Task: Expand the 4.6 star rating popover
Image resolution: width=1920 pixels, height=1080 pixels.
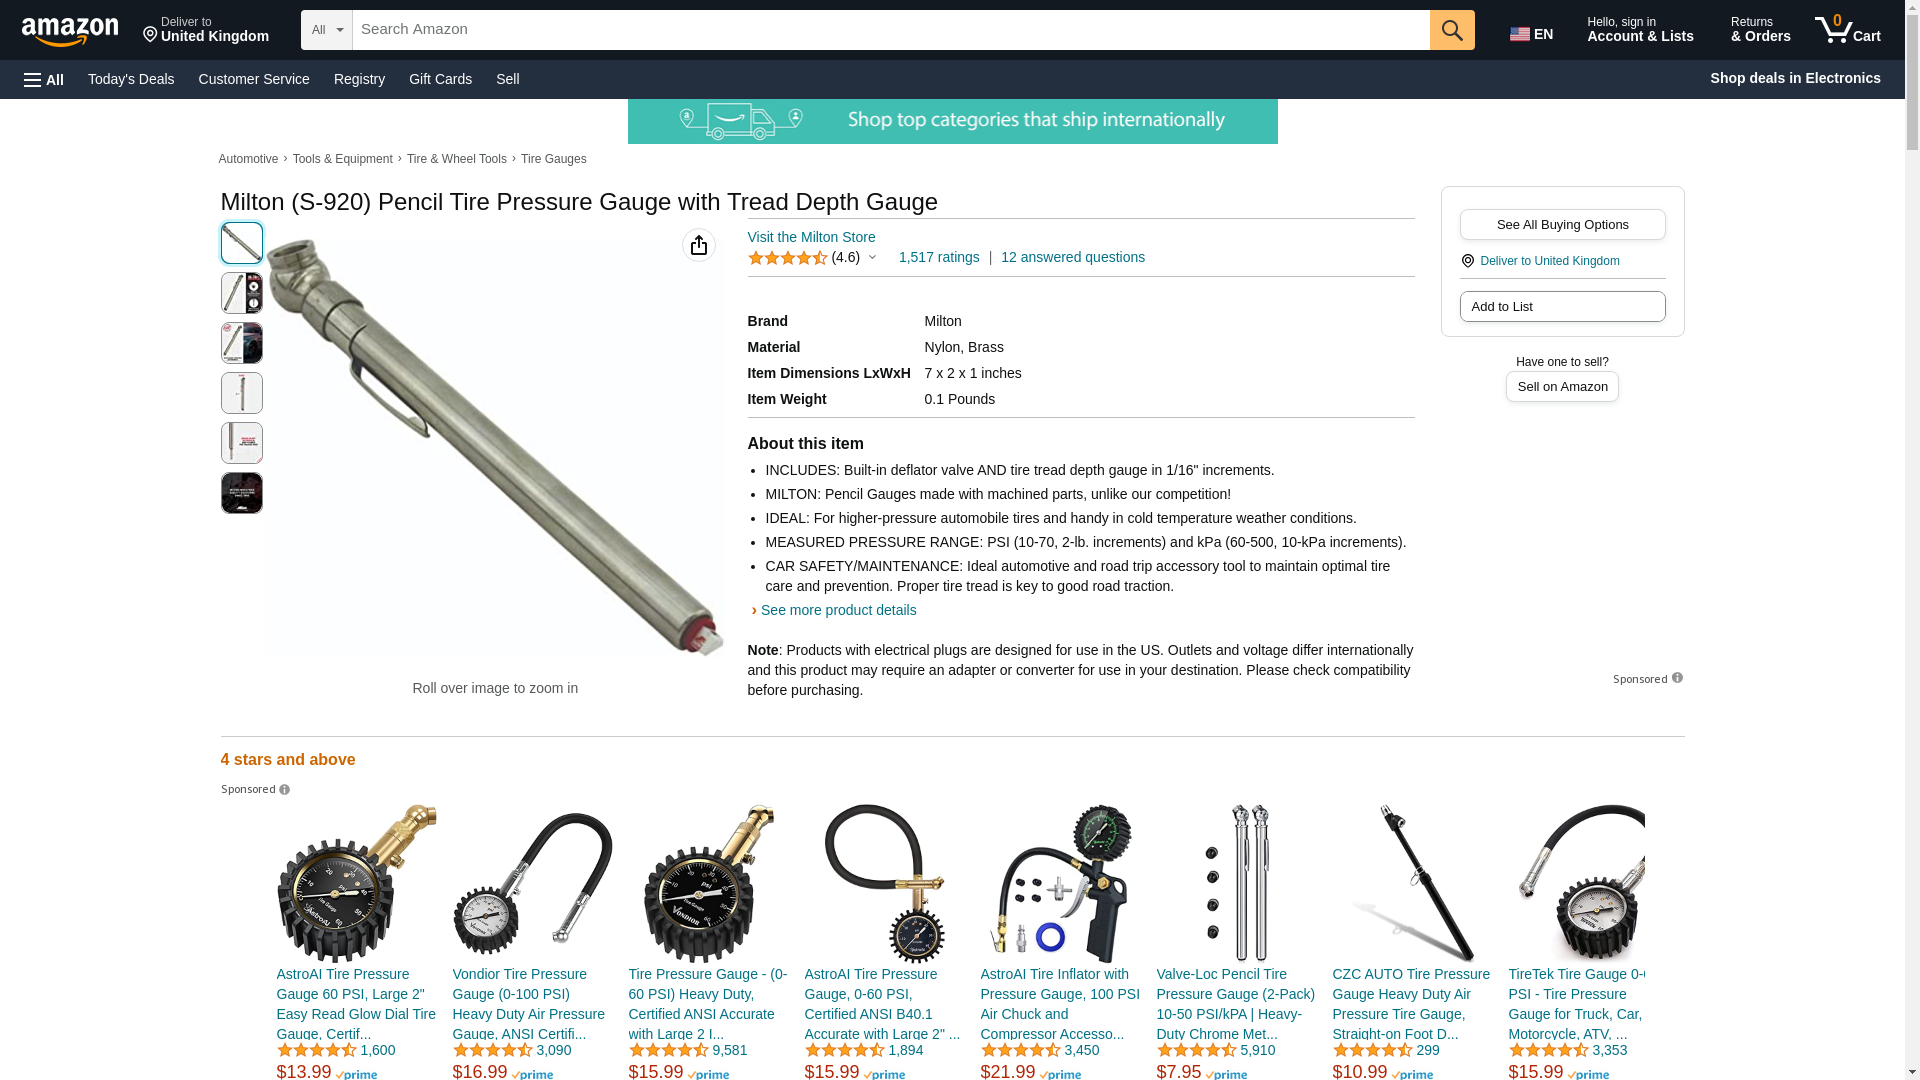Action: 812,258
